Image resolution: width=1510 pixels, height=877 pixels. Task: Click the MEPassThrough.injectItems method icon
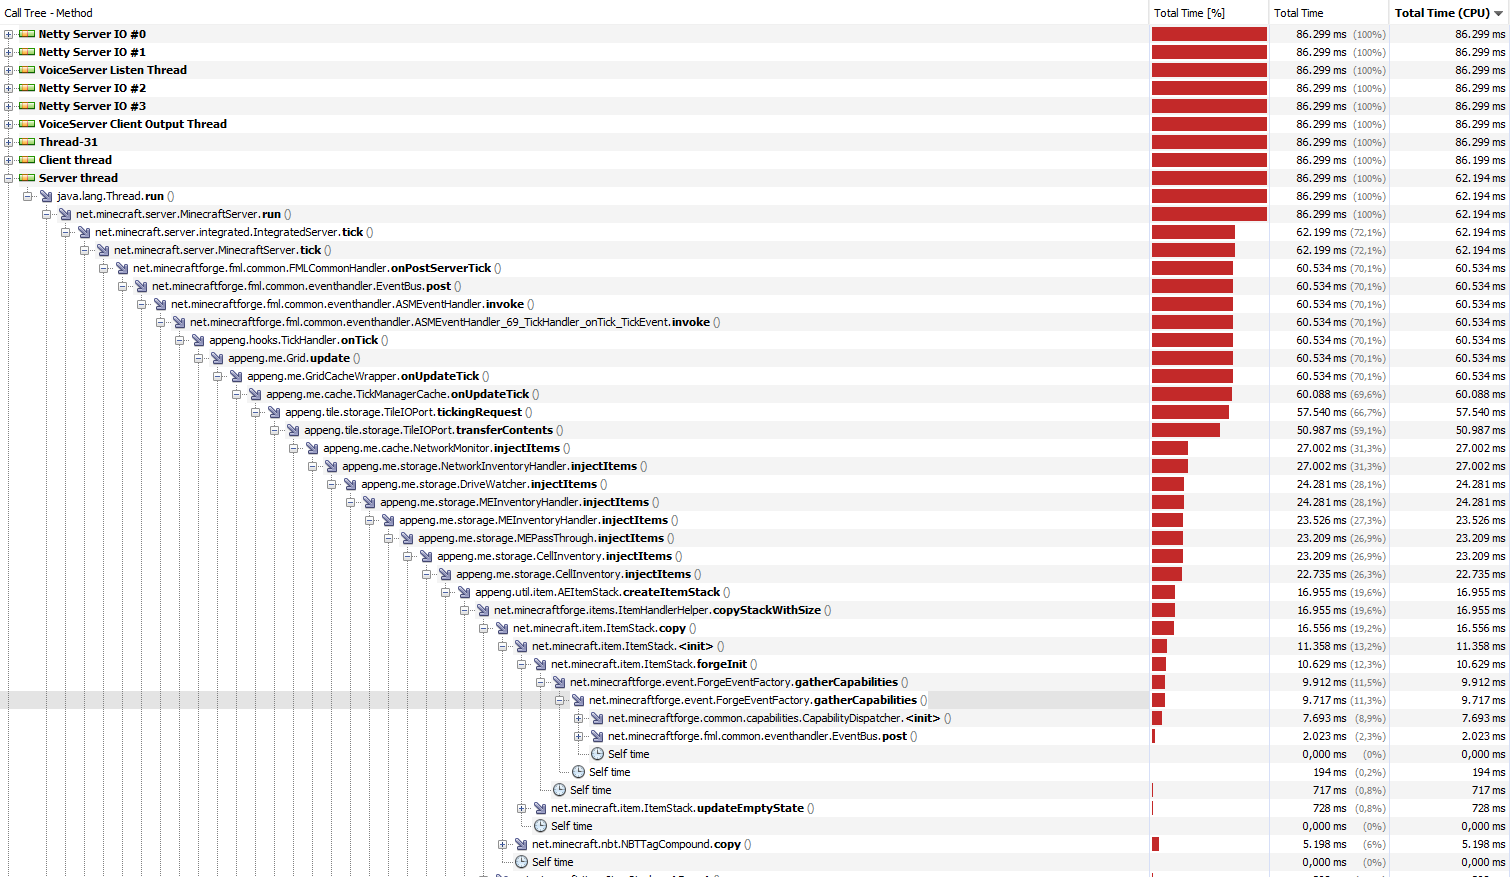coord(407,538)
